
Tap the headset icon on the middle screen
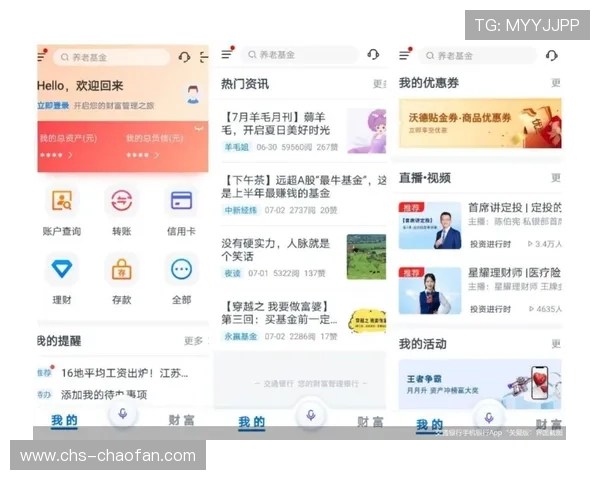(373, 54)
